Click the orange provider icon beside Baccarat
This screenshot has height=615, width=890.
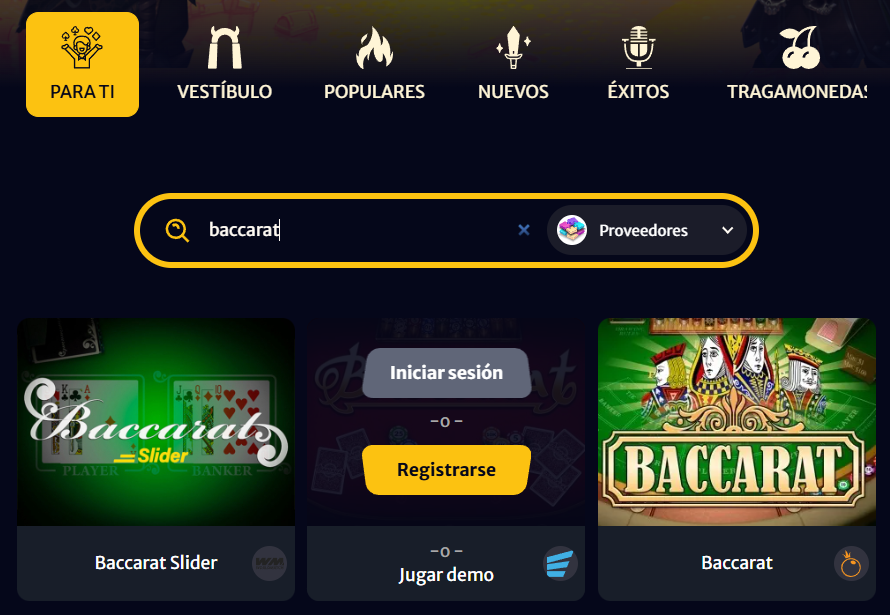pos(851,563)
